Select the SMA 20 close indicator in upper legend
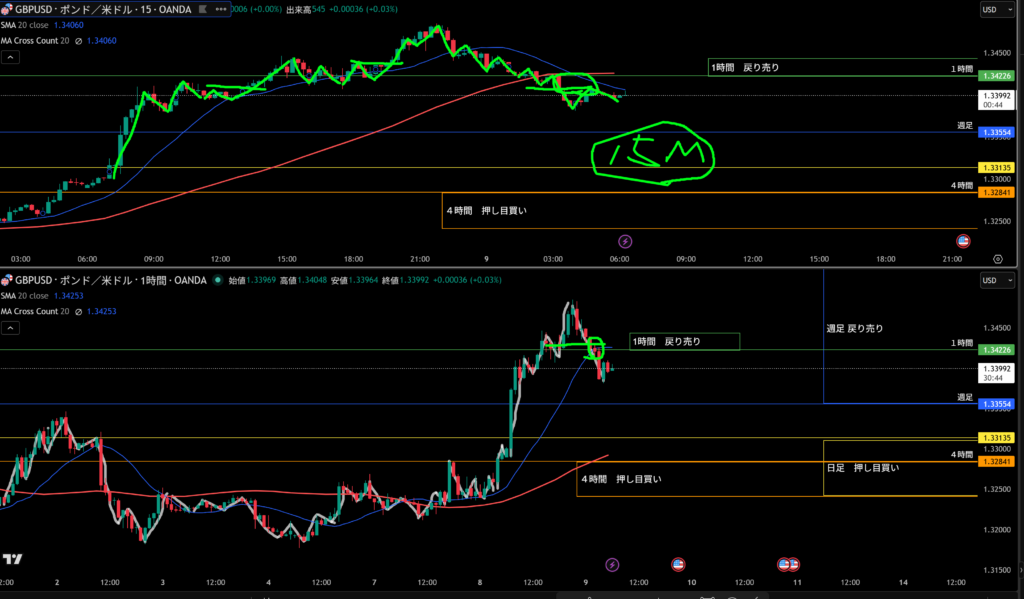 point(26,27)
